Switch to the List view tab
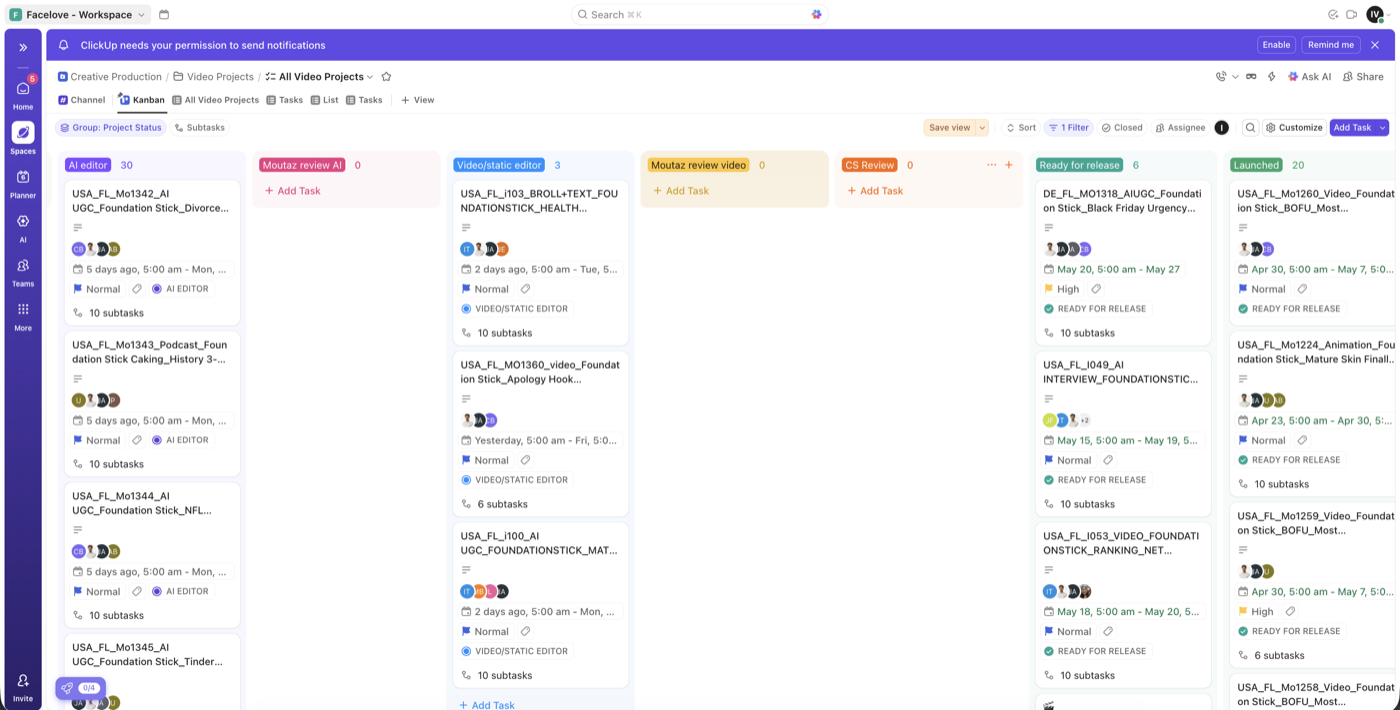This screenshot has height=710, width=1400. (324, 100)
